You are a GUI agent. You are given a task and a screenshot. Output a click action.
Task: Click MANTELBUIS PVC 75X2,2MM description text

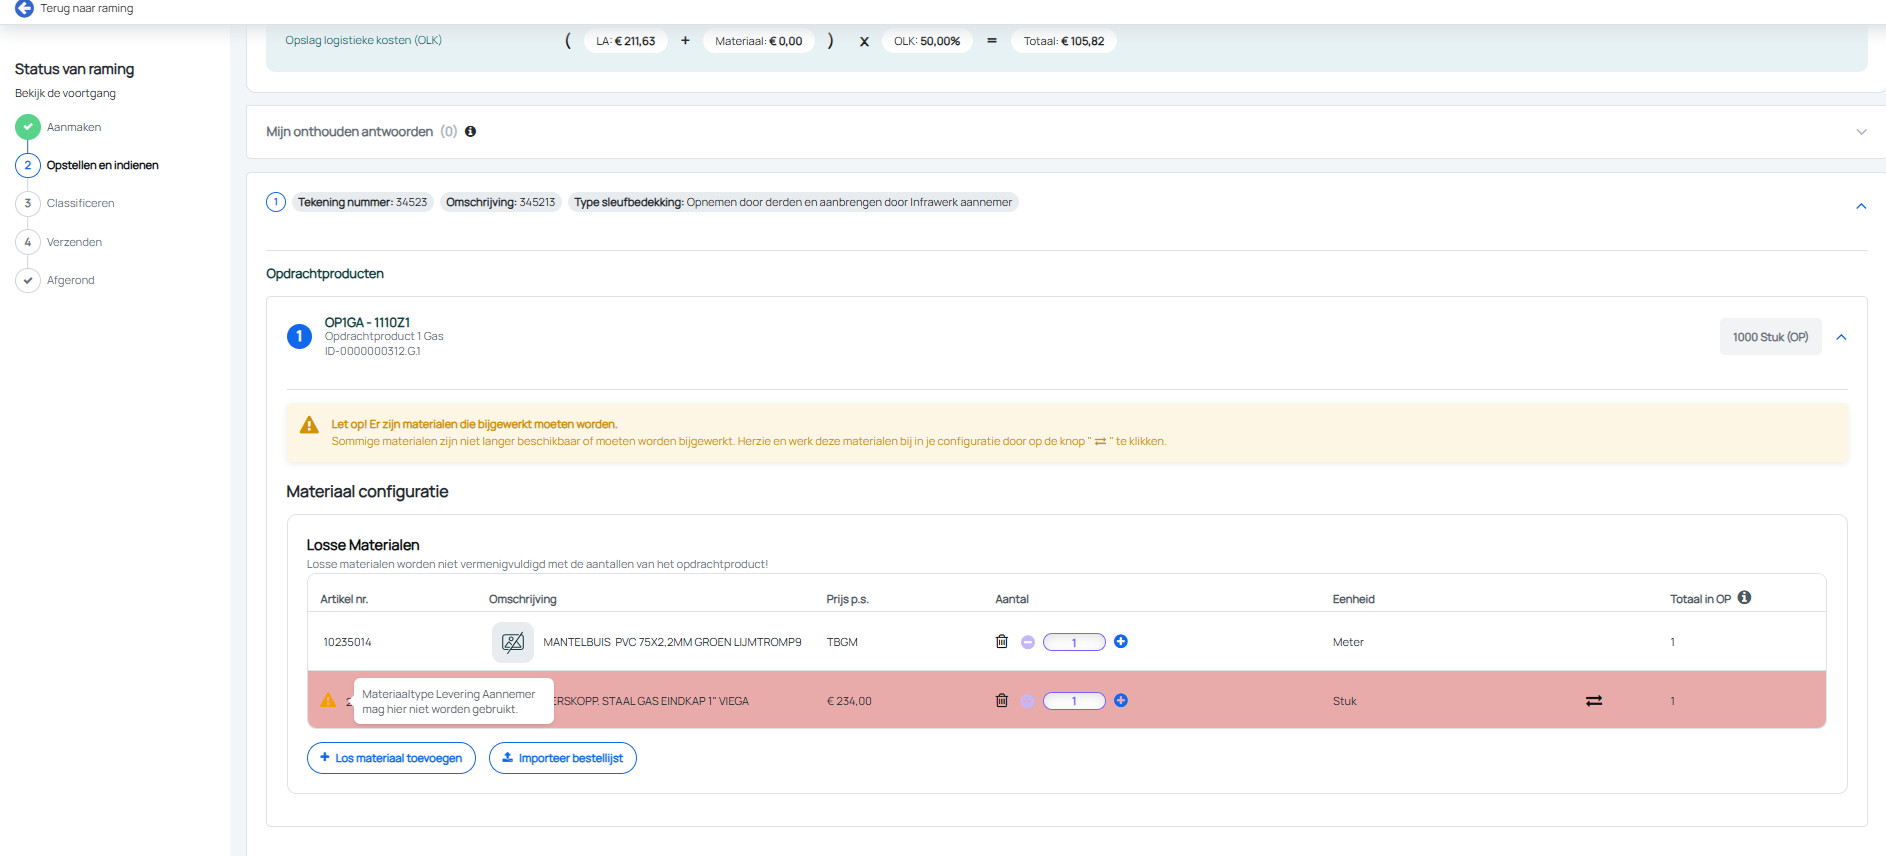[672, 642]
